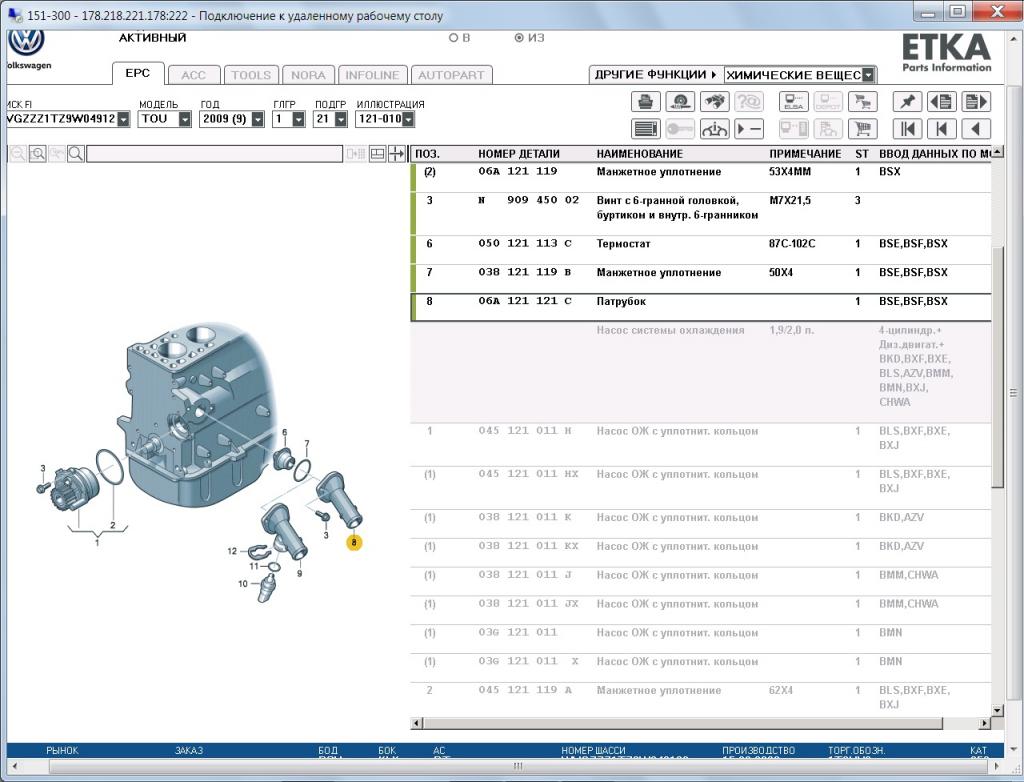Click the search input field above the illustration
This screenshot has width=1024, height=782.
[x=215, y=154]
